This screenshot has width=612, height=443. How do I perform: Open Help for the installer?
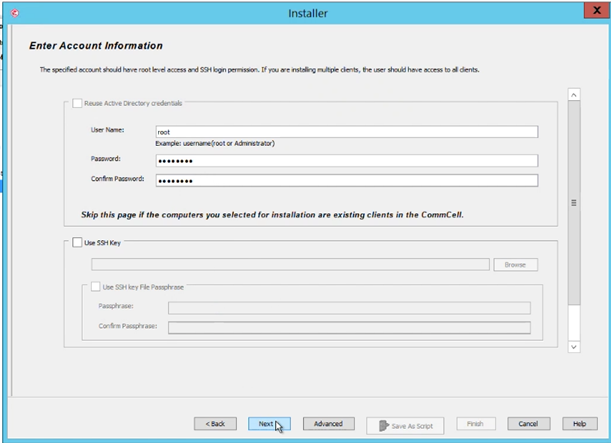580,423
